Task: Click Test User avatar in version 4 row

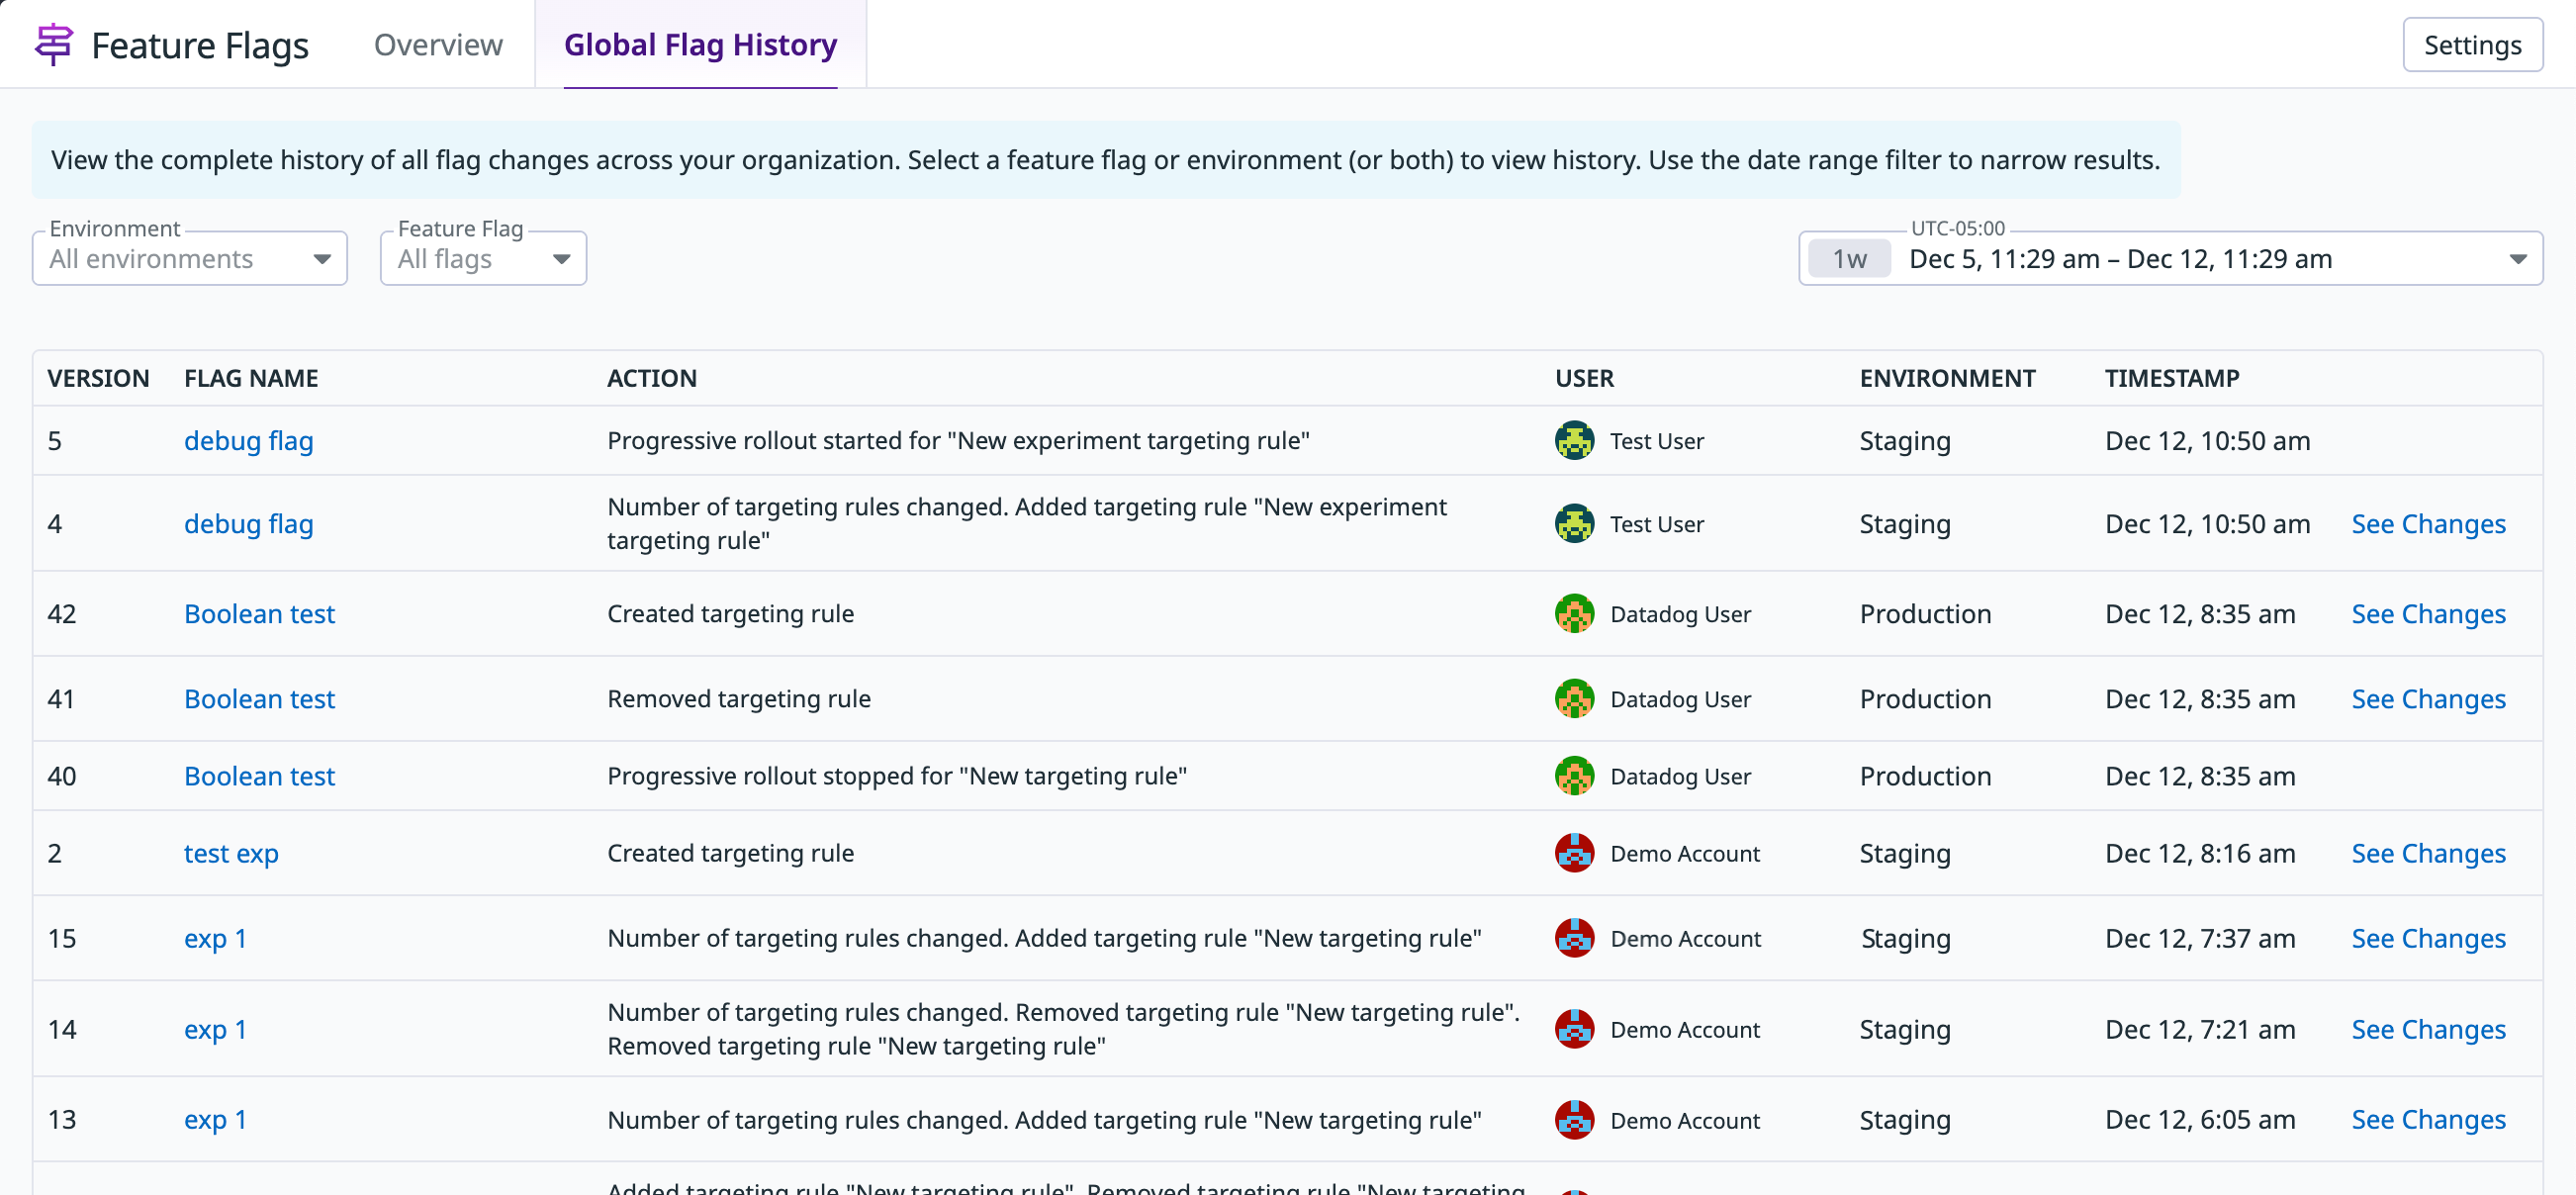Action: click(1574, 524)
